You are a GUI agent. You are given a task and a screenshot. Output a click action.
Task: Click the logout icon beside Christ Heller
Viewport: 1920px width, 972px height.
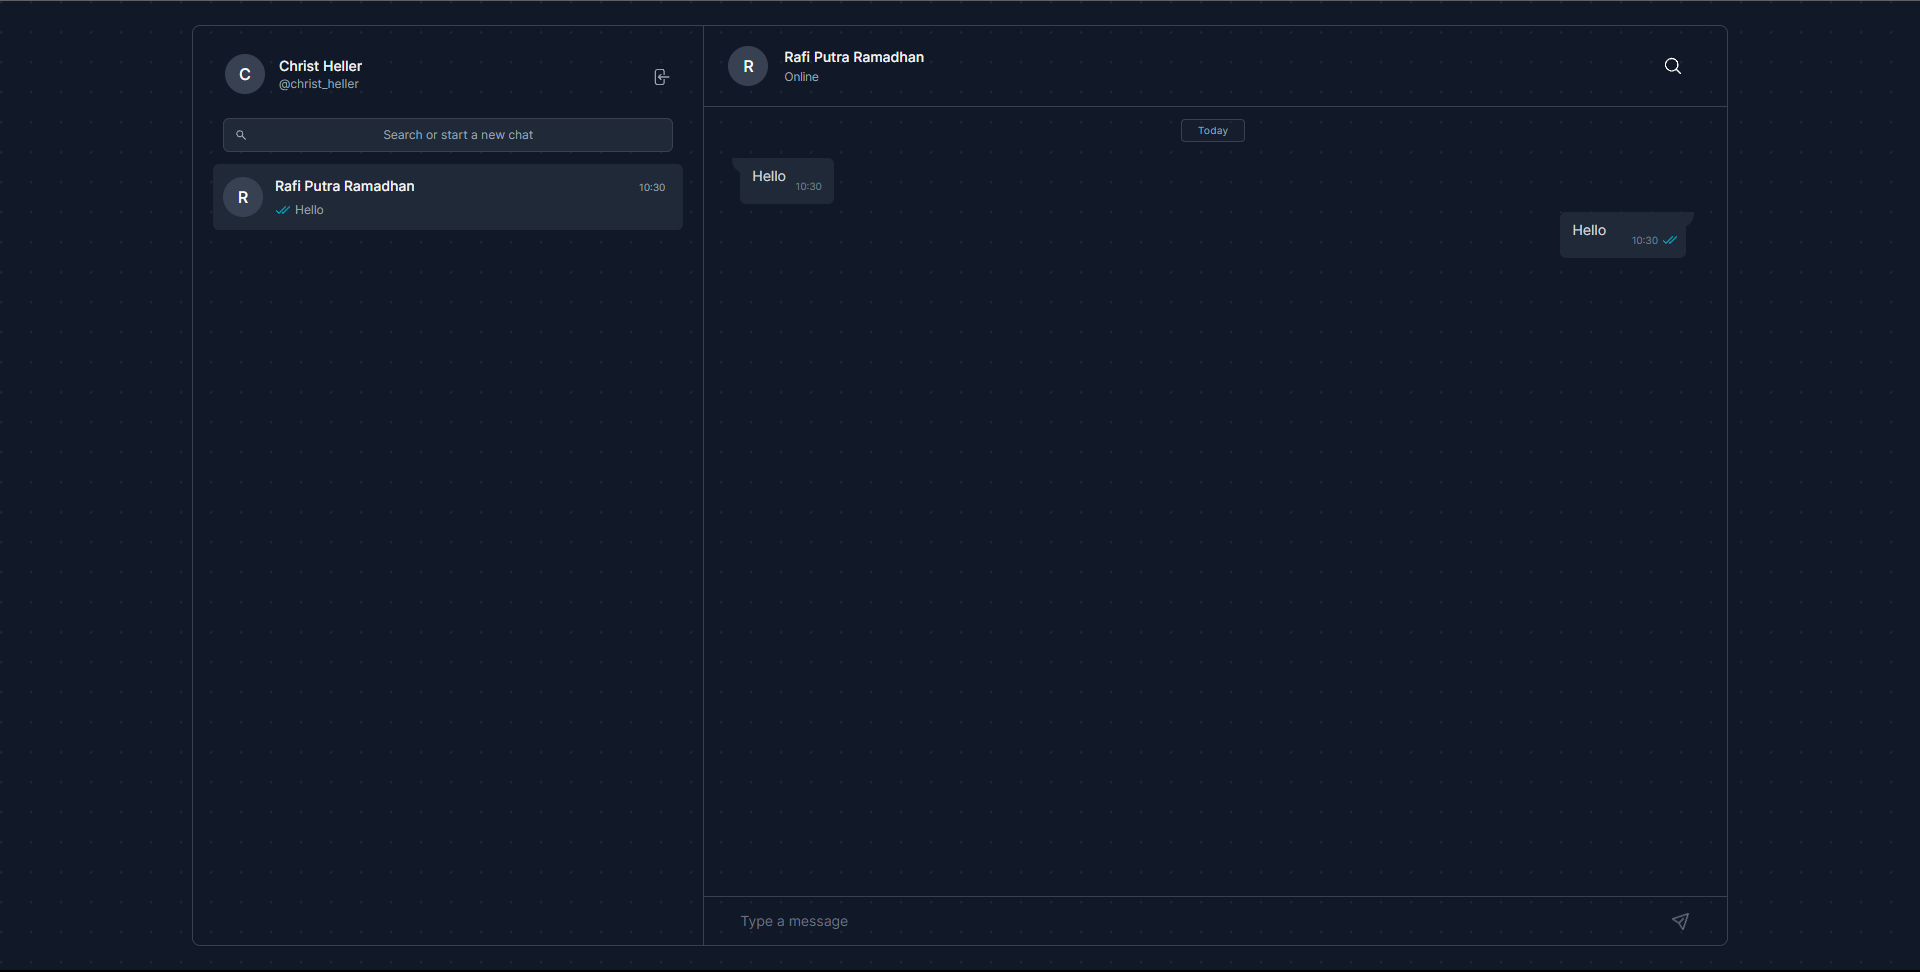coord(661,77)
